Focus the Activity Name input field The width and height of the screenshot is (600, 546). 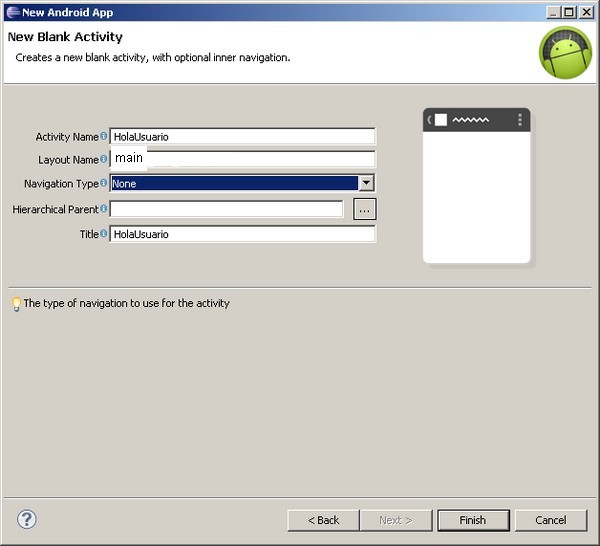coord(243,137)
